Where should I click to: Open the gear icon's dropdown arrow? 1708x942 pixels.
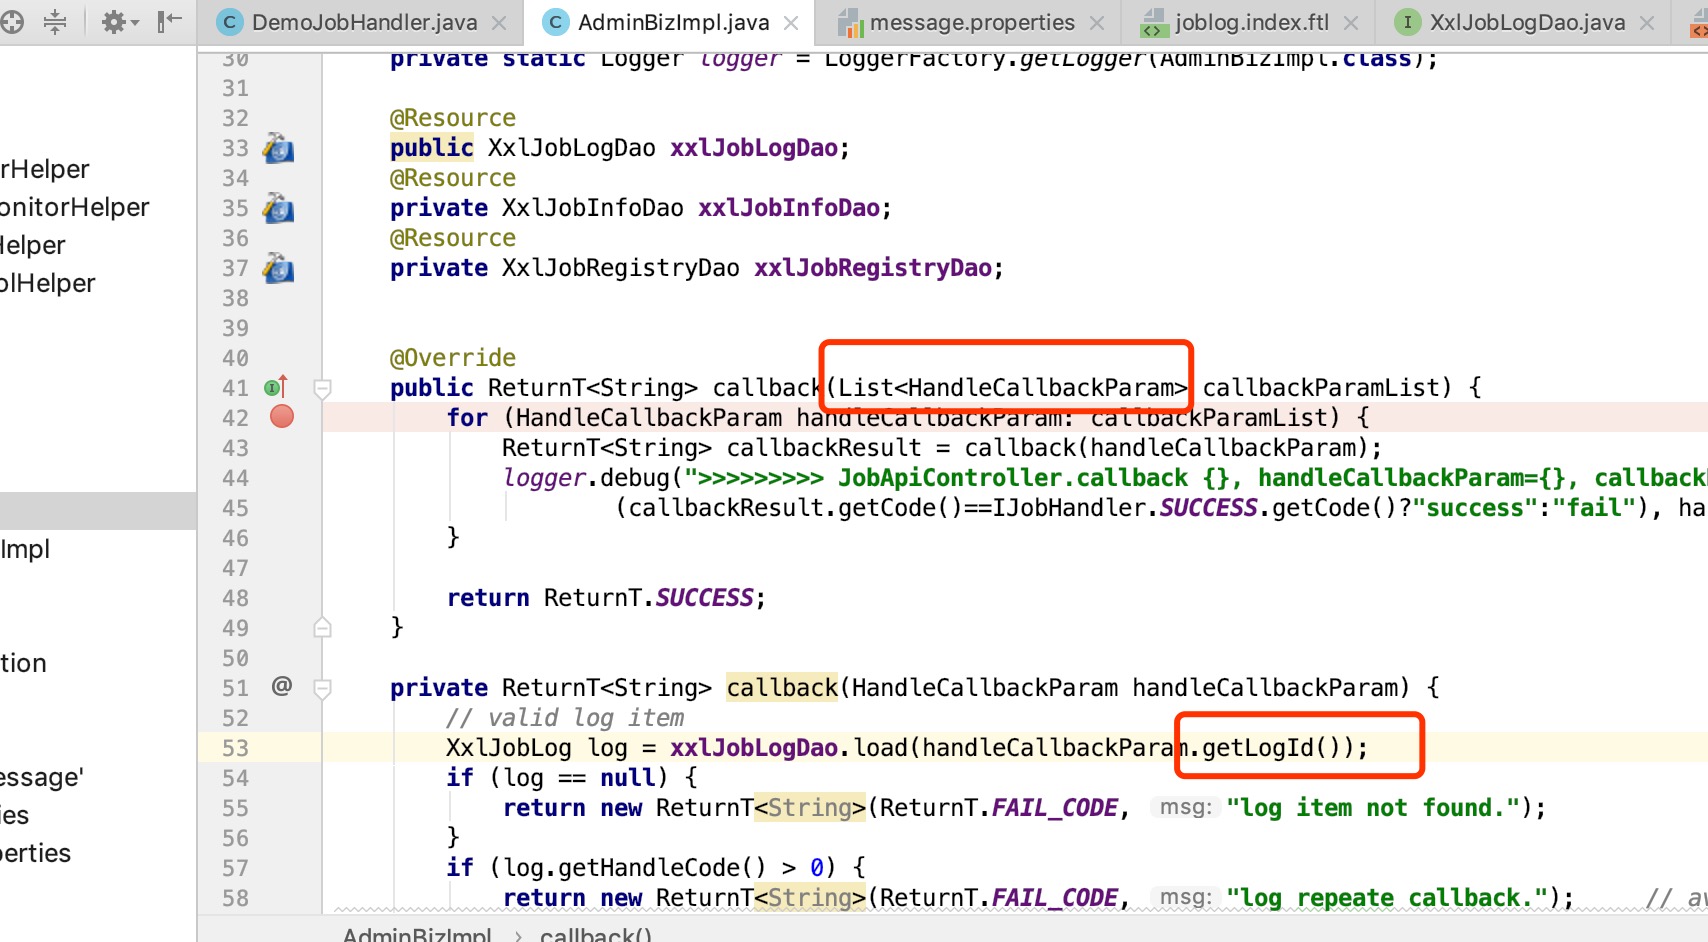(136, 23)
